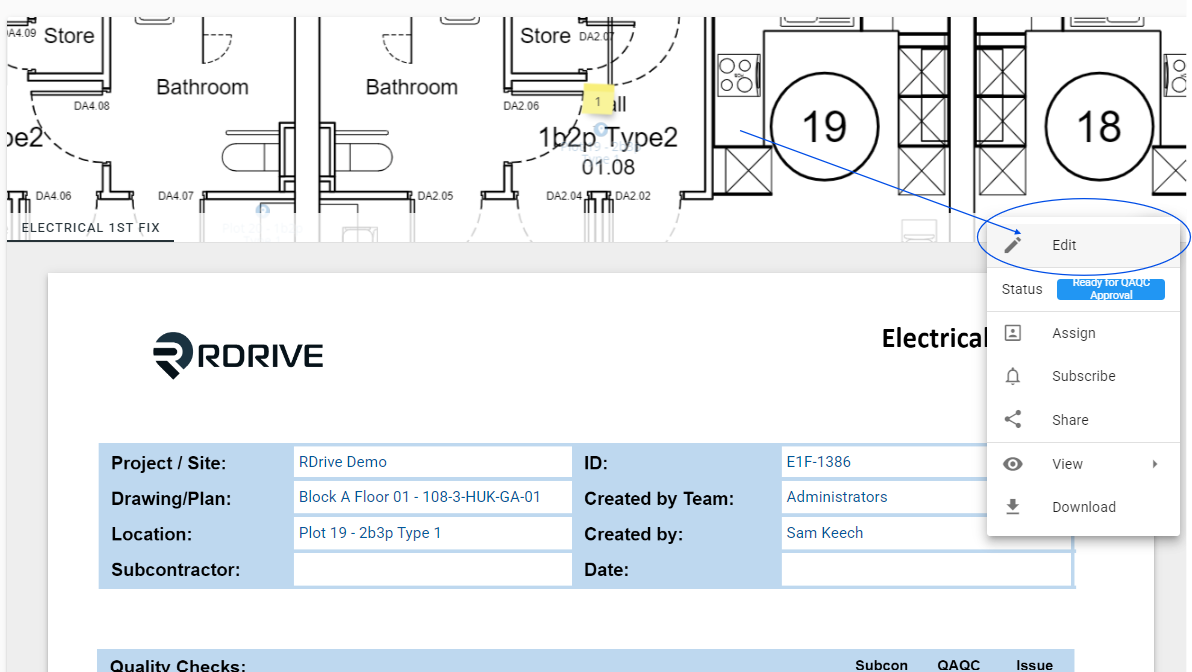Select plot circle number 19

tap(824, 126)
